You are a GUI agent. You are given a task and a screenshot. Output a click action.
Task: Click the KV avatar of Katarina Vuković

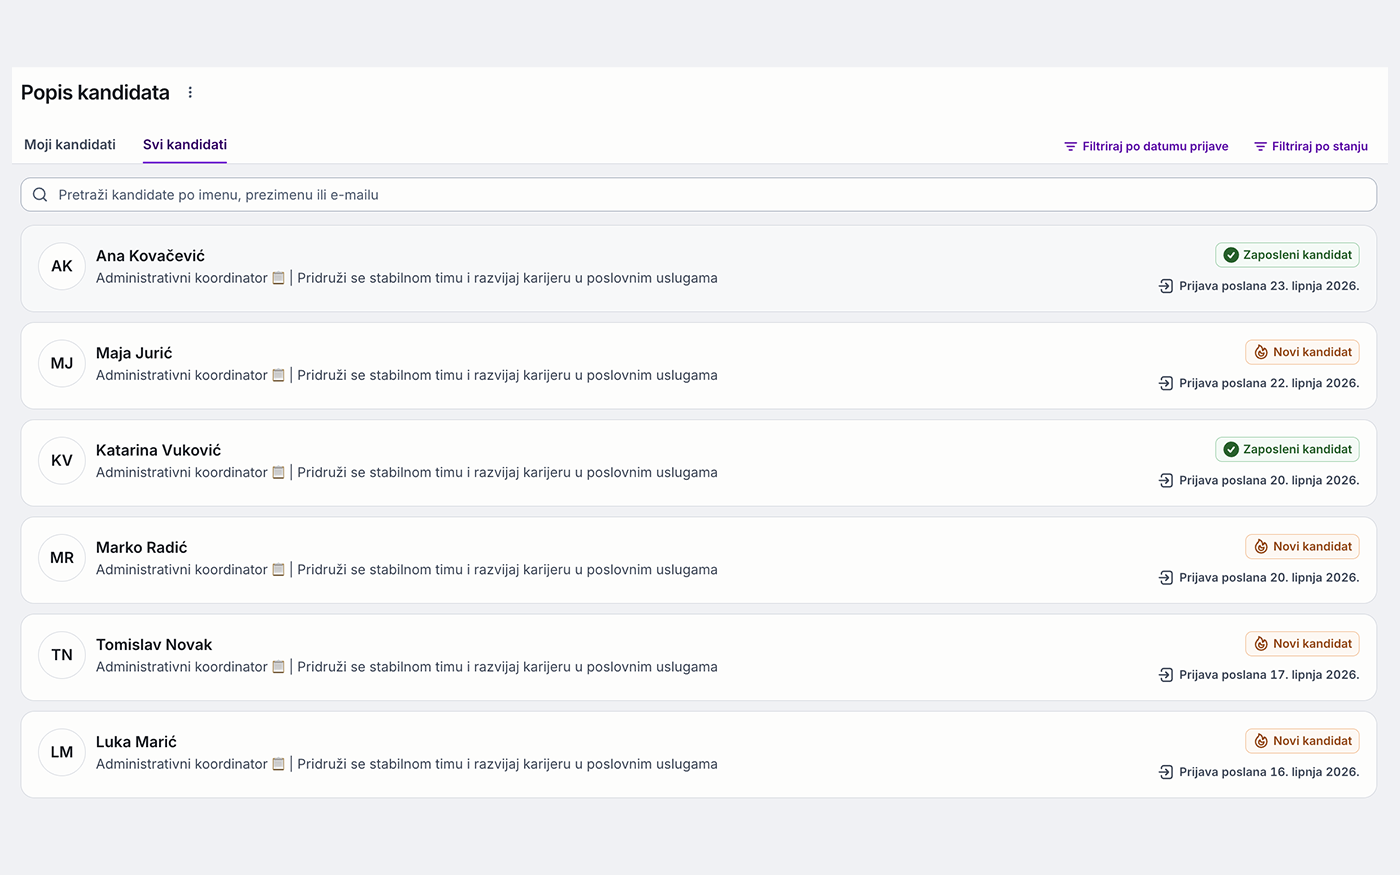[x=62, y=460]
